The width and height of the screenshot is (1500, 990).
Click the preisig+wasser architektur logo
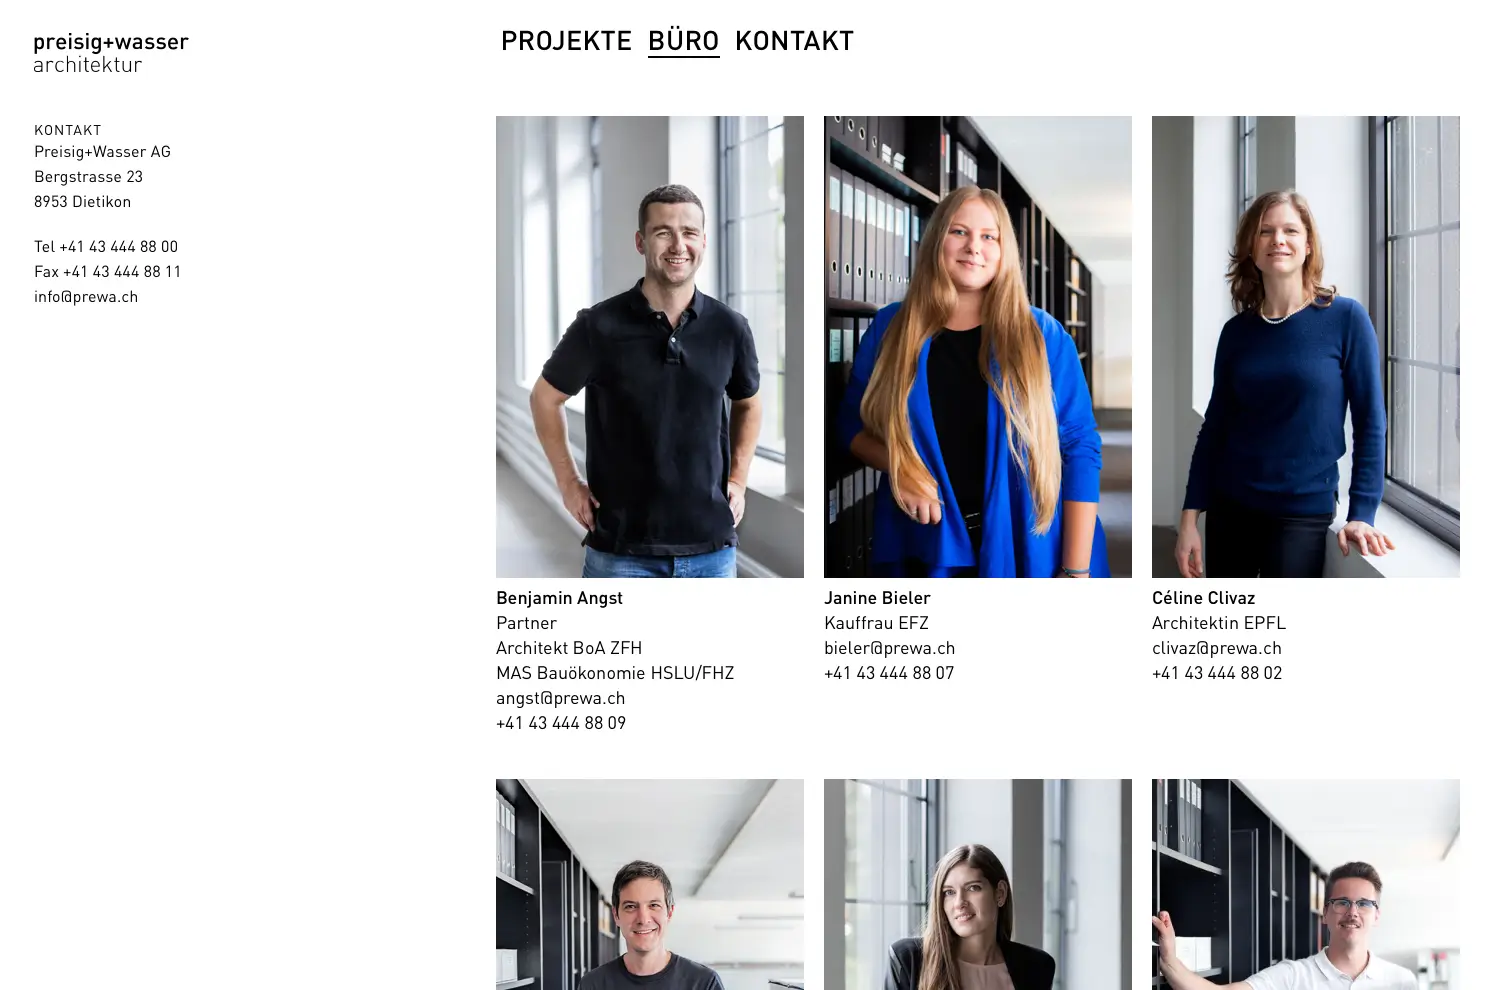pos(111,53)
